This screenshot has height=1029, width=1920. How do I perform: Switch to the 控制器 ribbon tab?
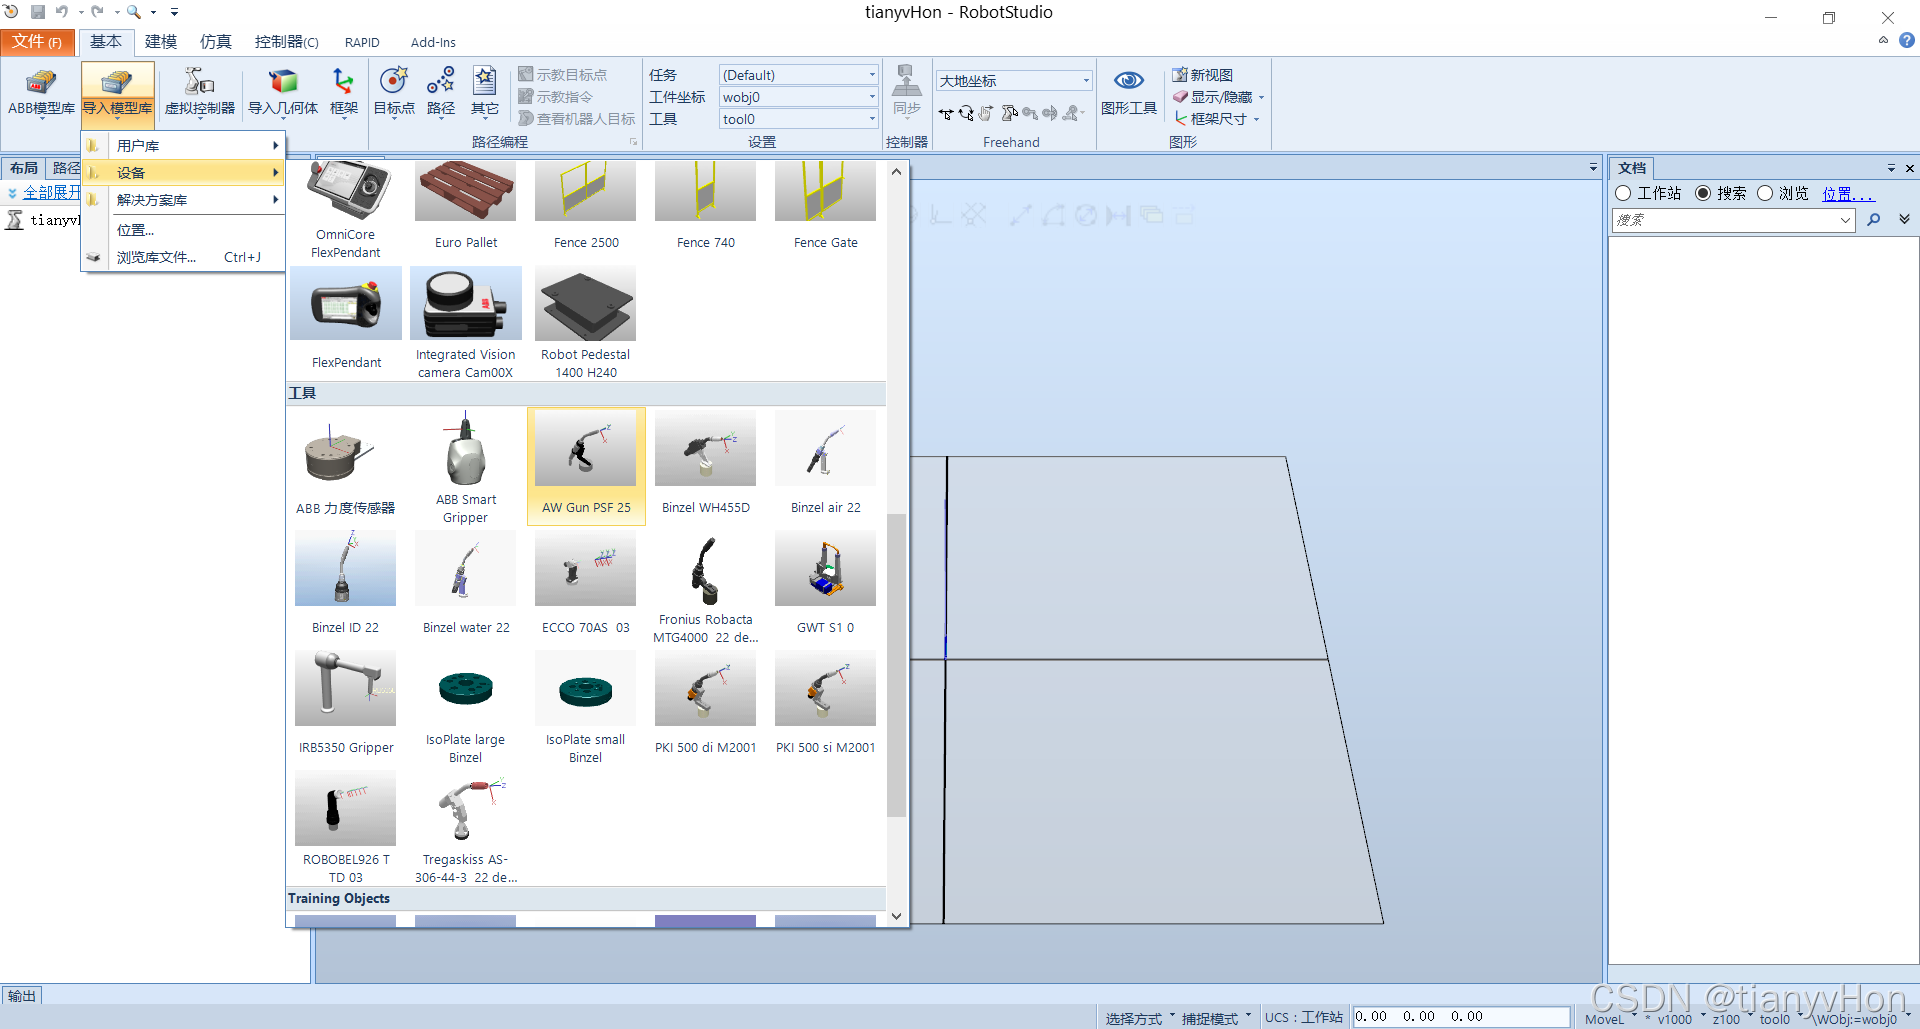tap(286, 42)
